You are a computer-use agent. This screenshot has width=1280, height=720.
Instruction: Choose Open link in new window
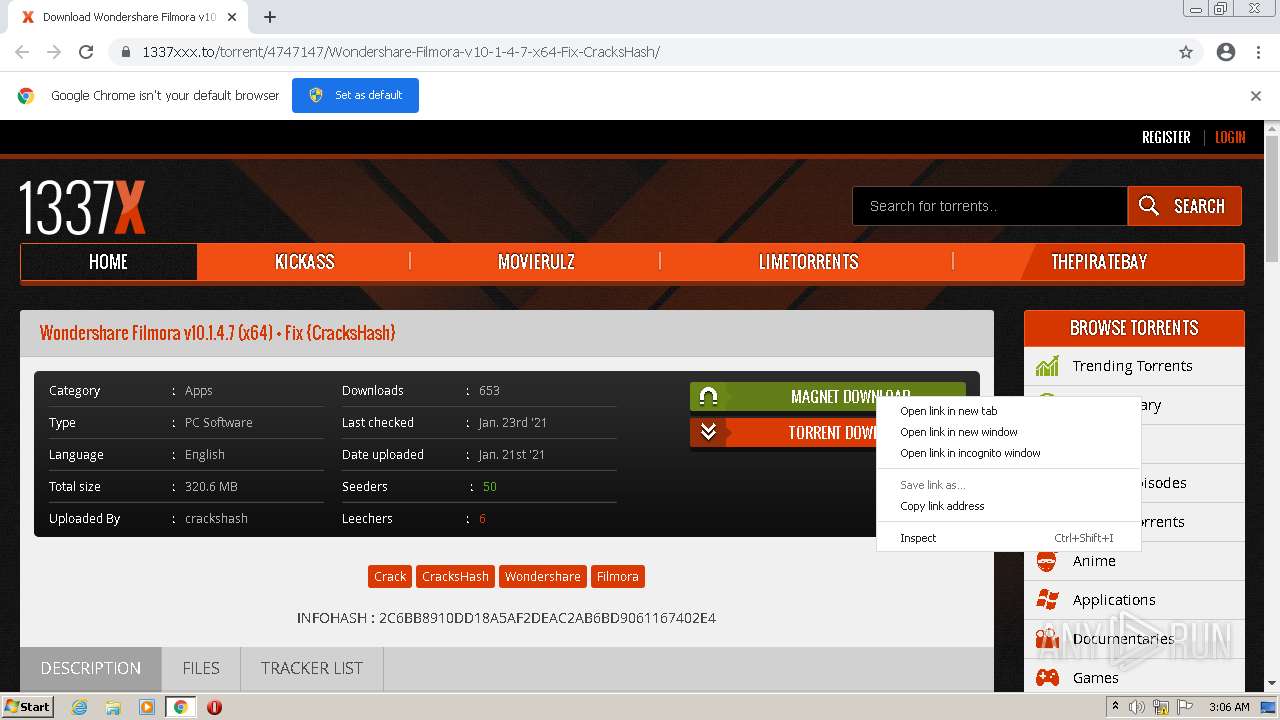tap(1008, 432)
